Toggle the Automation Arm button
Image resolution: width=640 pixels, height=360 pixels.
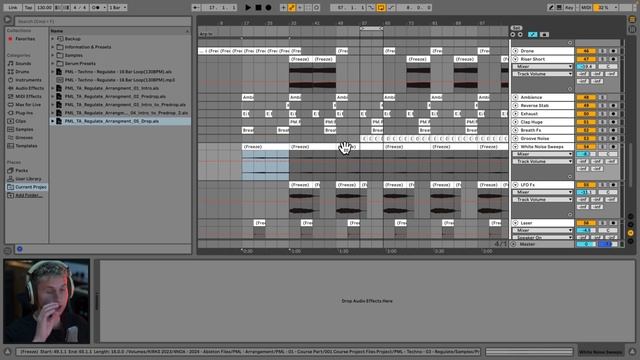[292, 7]
